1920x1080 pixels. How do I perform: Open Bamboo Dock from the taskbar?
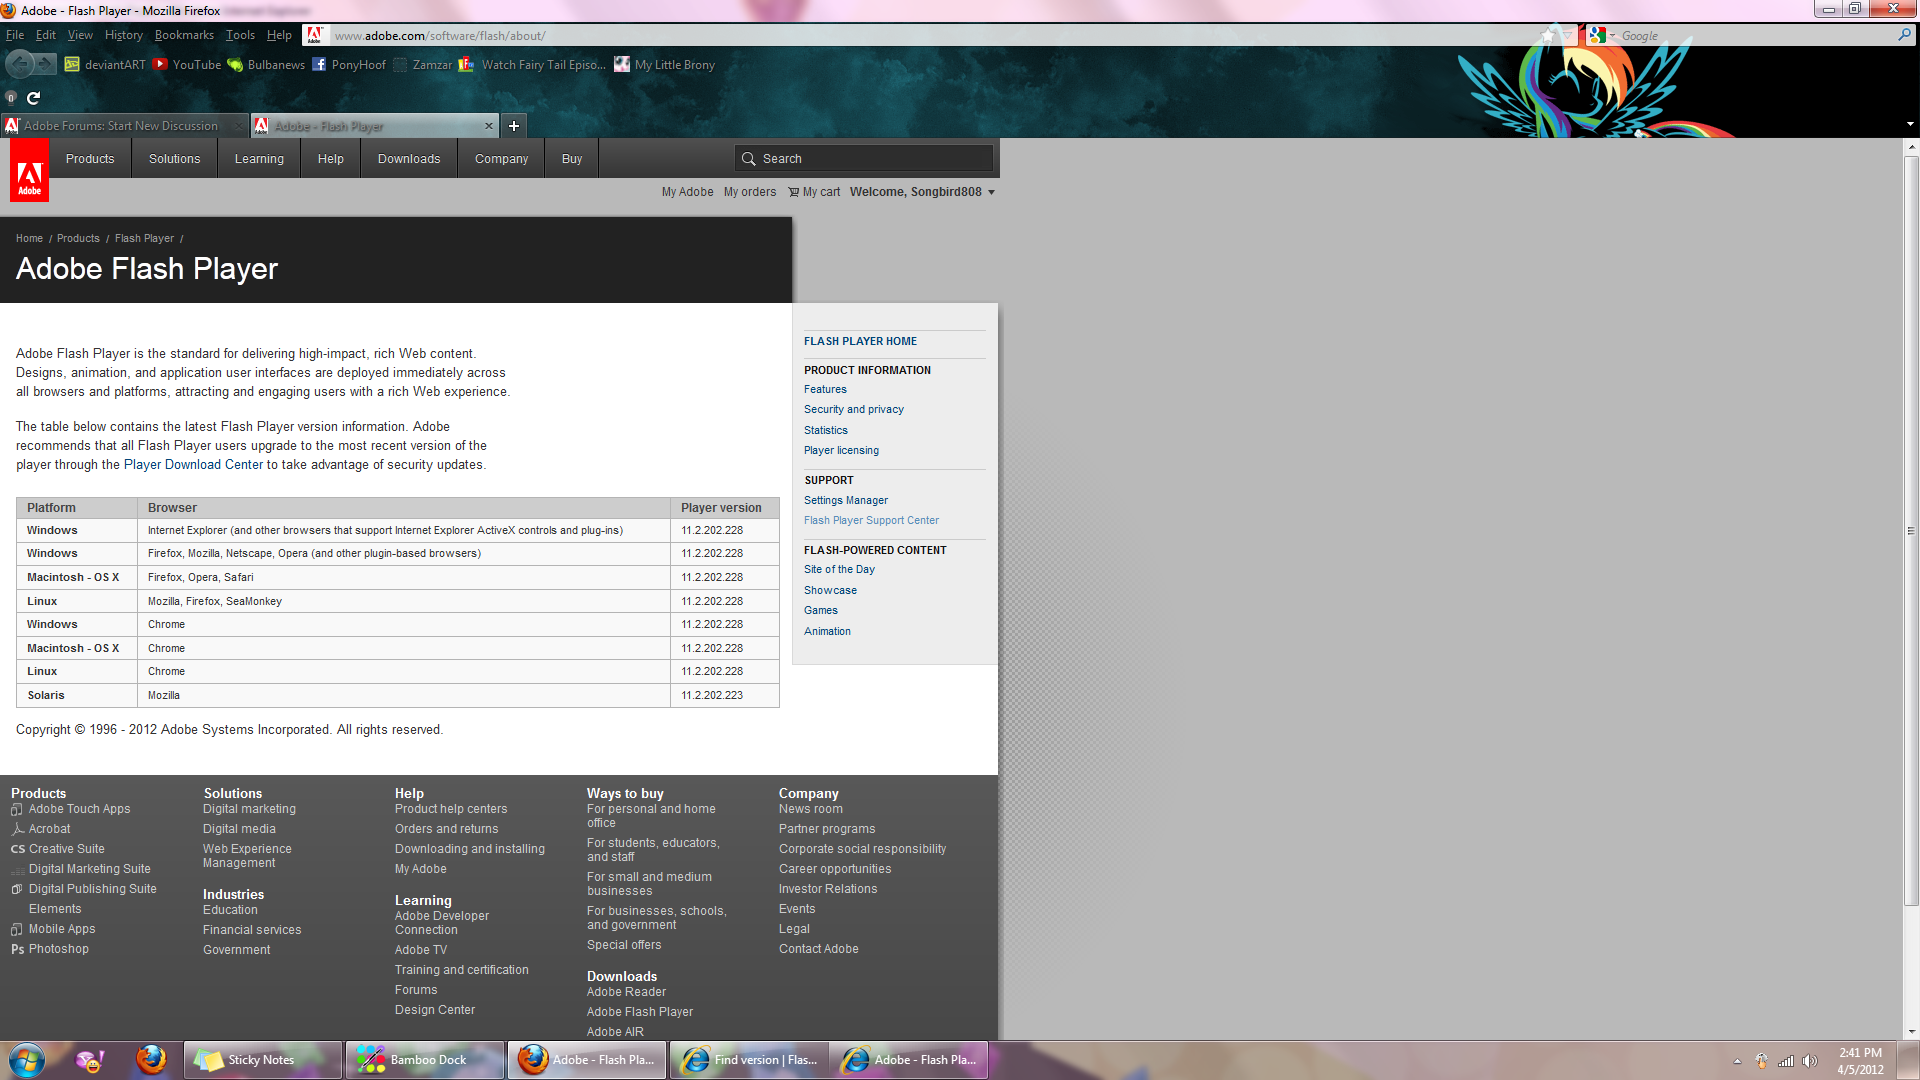(x=425, y=1060)
